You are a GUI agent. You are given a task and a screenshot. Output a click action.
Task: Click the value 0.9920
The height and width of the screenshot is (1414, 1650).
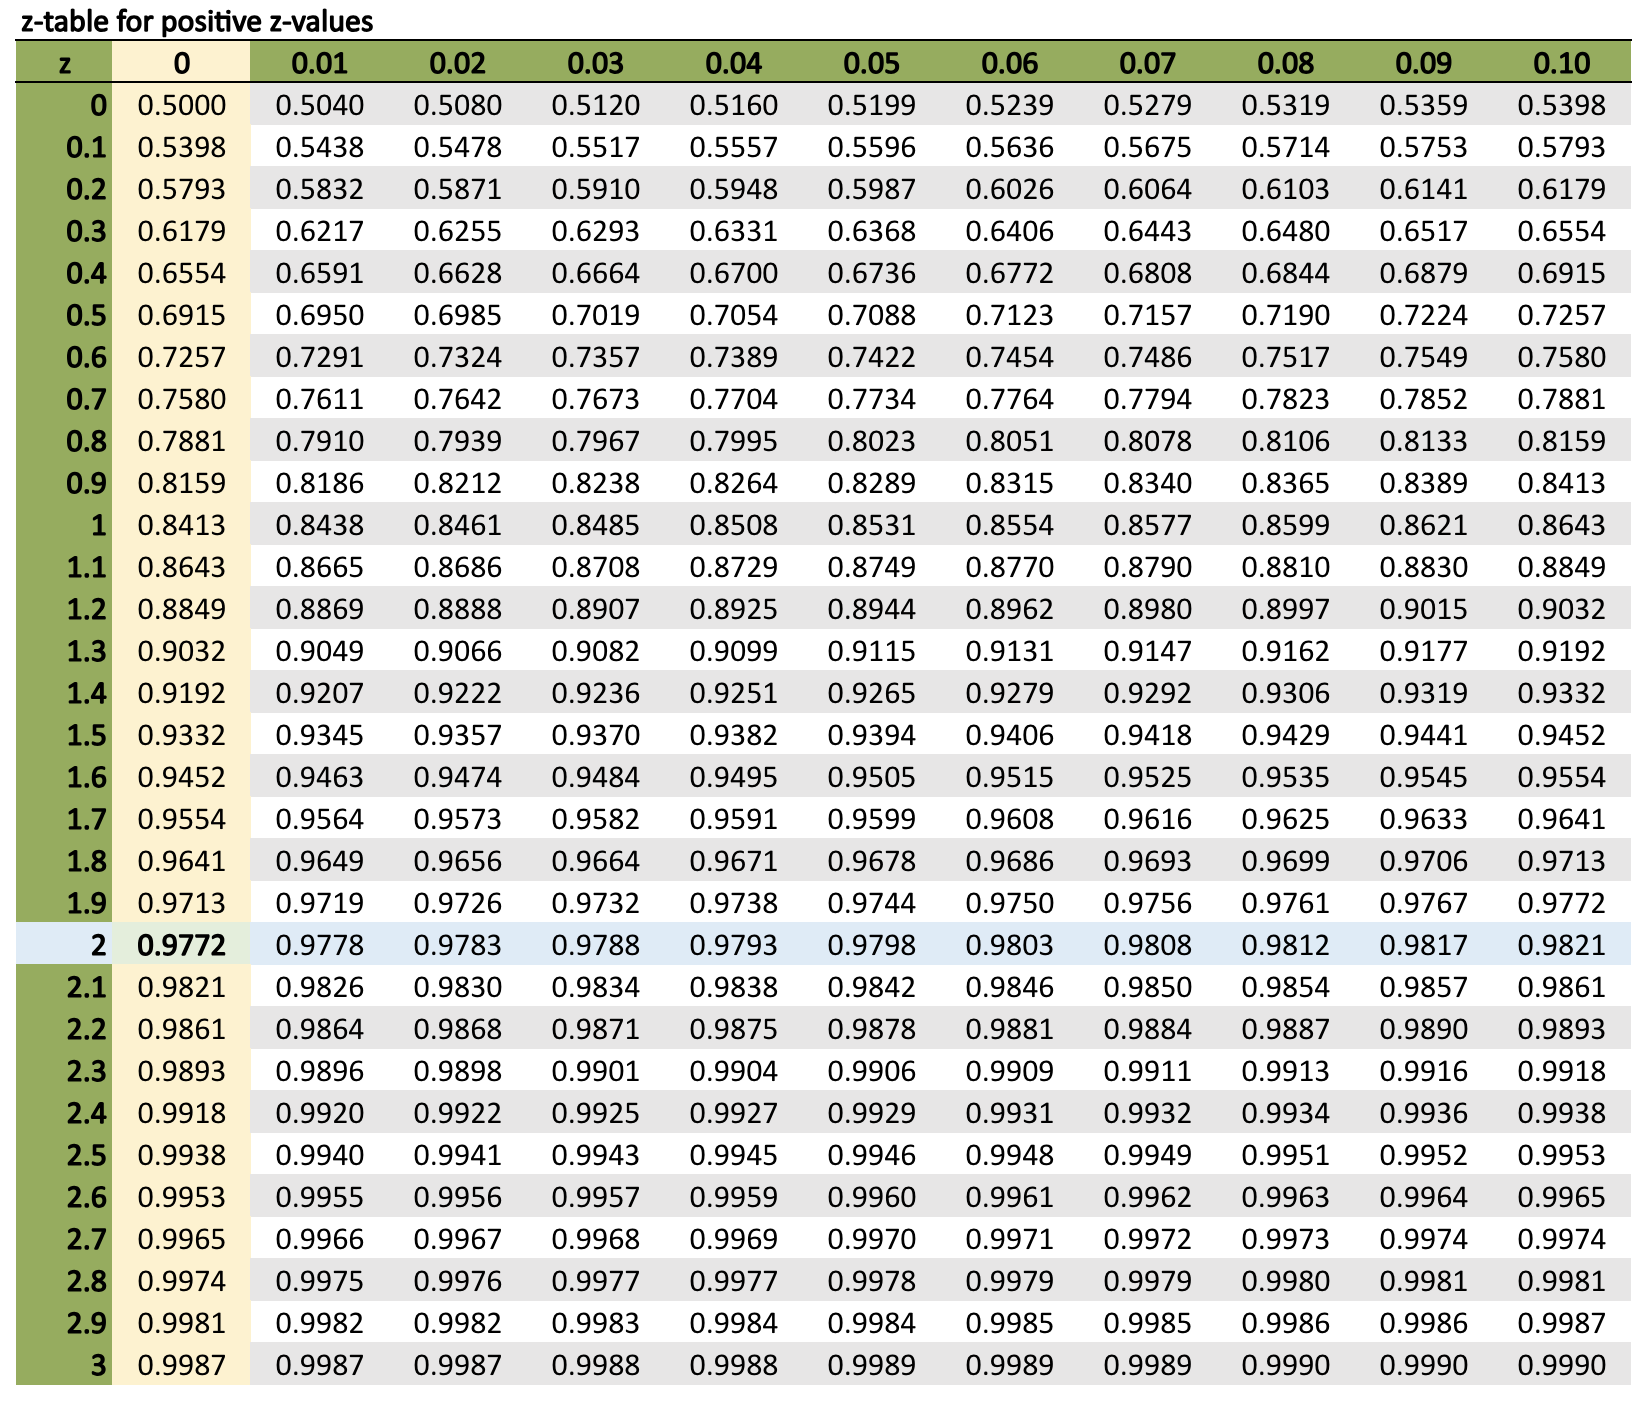click(x=319, y=1113)
